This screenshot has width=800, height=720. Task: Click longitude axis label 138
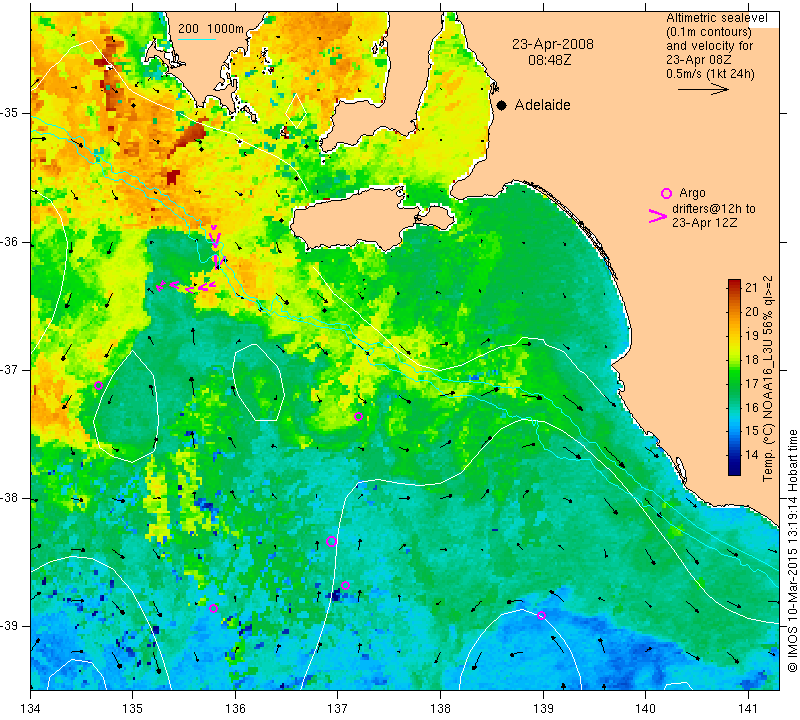pos(440,709)
